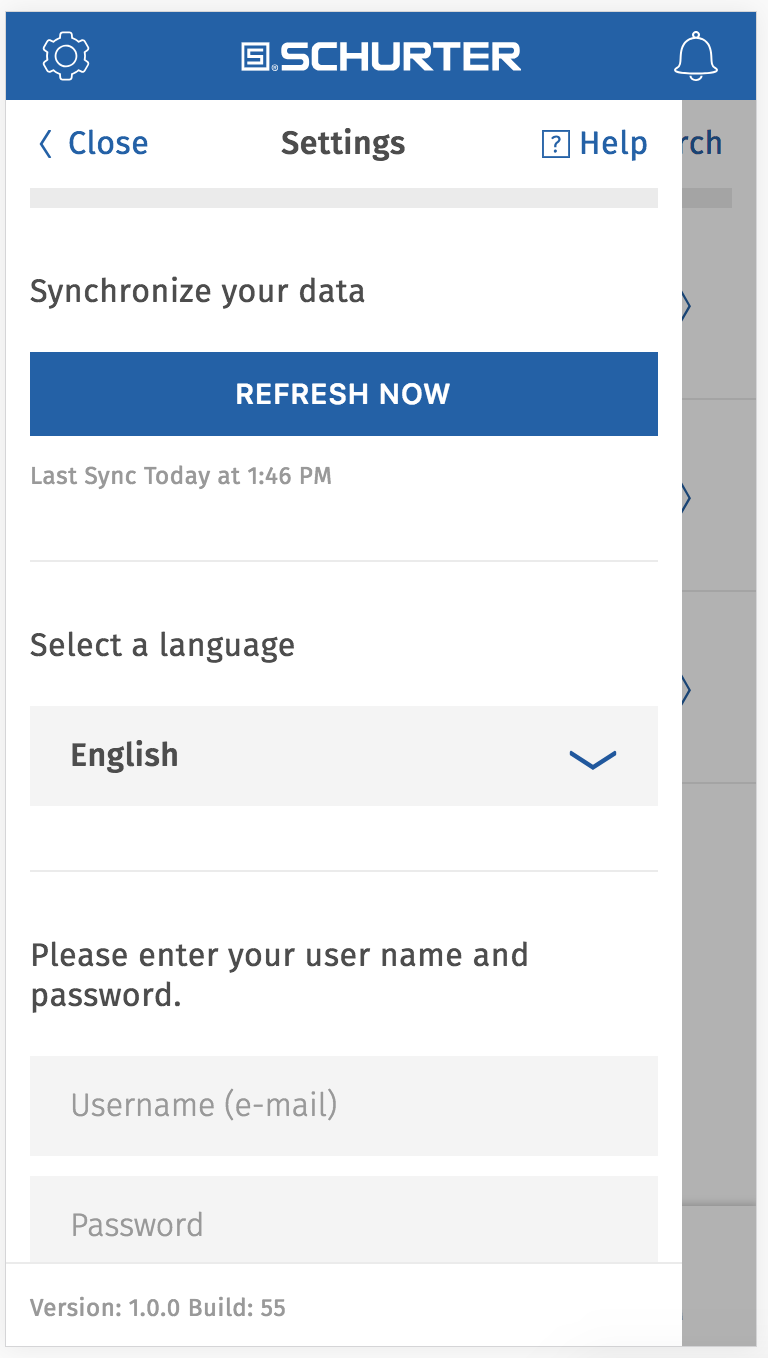Click the Version 1.0.0 Build 55 label
This screenshot has height=1358, width=768.
[158, 1307]
